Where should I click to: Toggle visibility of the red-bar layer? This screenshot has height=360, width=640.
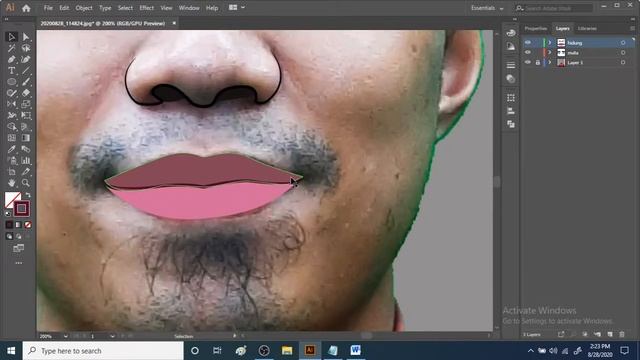[x=528, y=53]
